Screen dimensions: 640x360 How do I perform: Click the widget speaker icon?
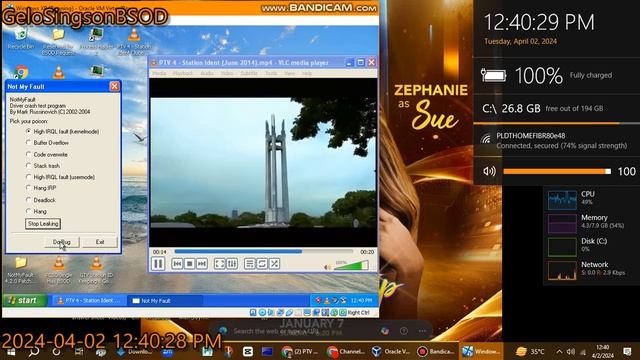click(489, 171)
